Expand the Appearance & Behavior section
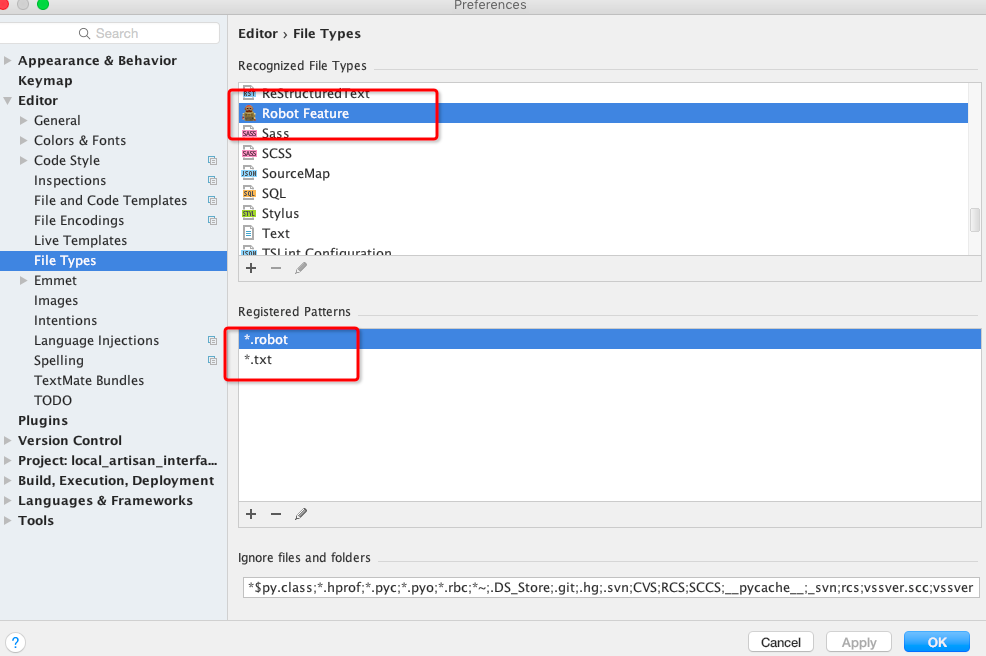Viewport: 986px width, 656px height. [8, 61]
